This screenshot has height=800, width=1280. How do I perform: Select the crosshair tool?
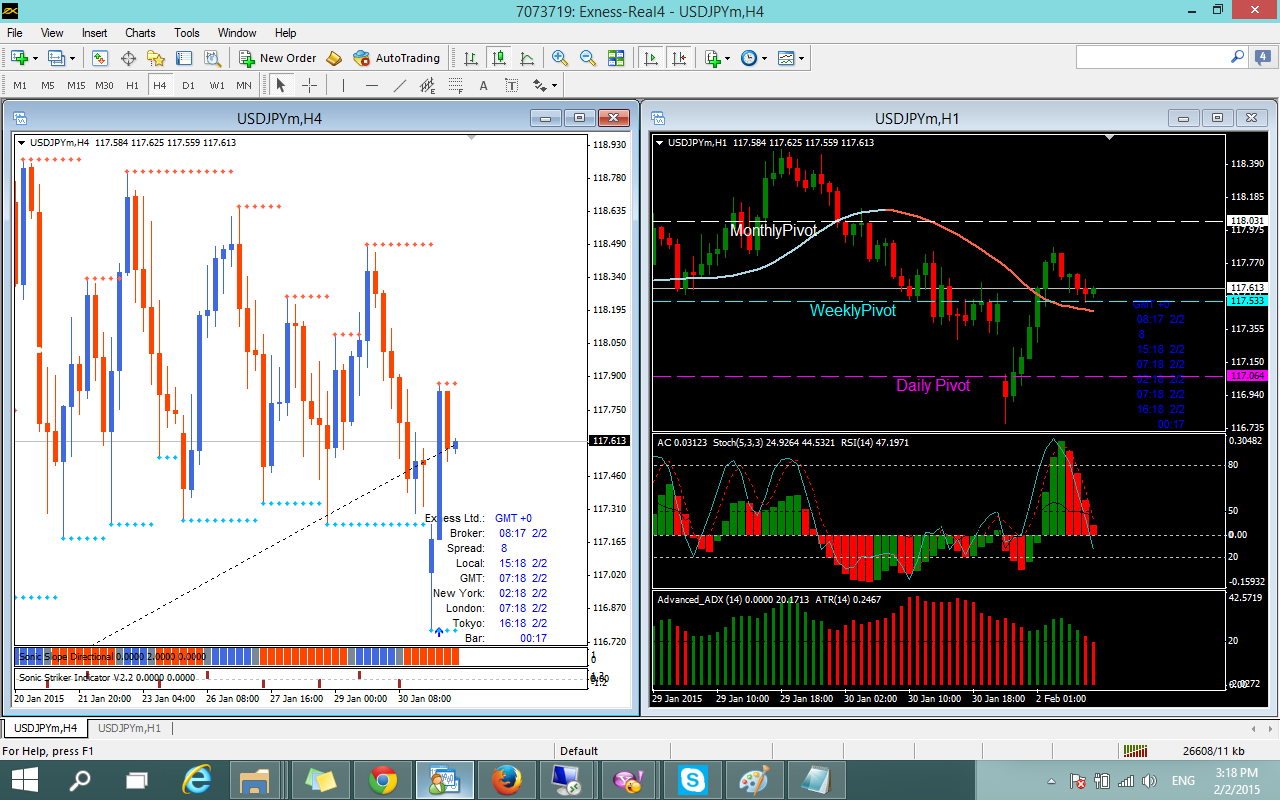[310, 85]
